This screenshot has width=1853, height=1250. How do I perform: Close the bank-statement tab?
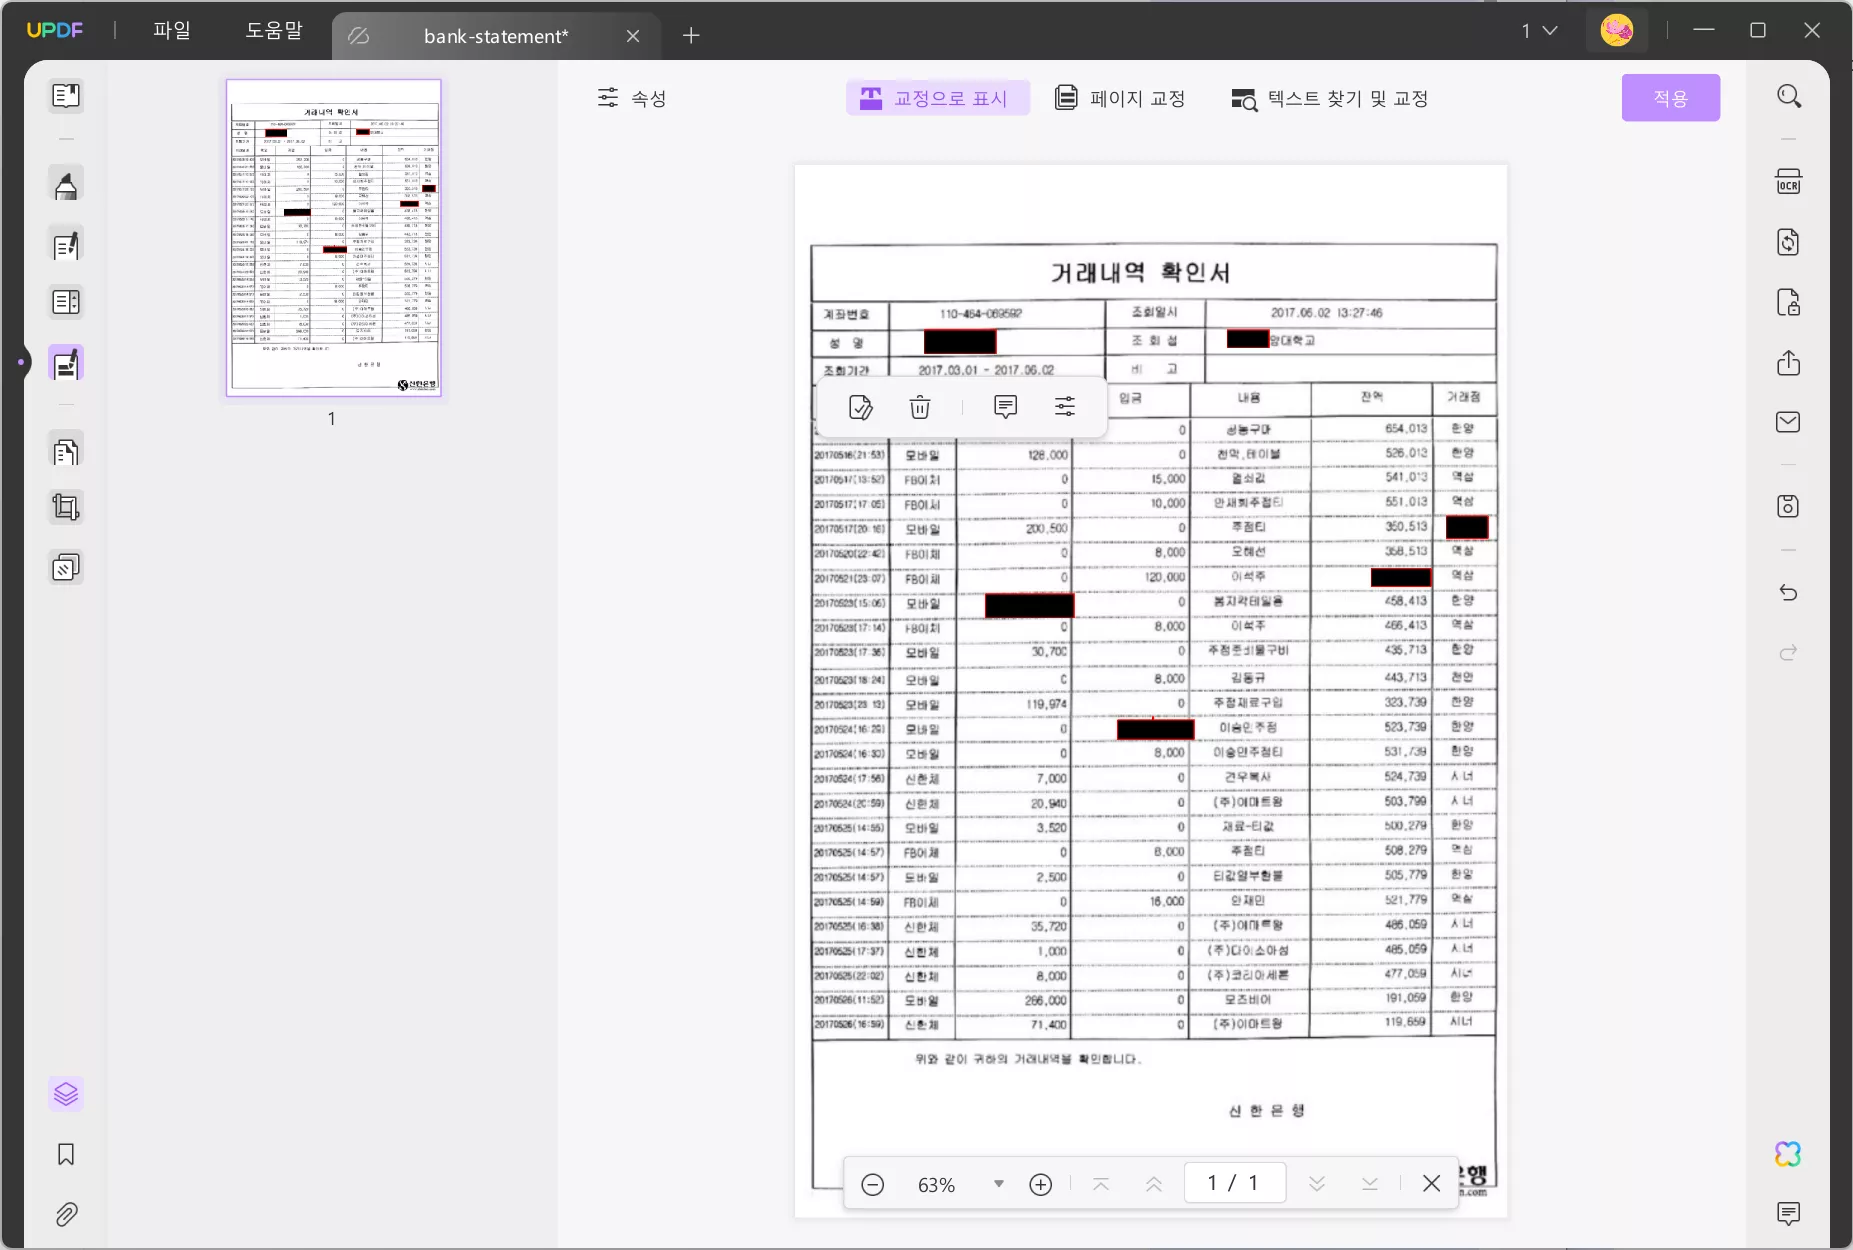point(633,36)
